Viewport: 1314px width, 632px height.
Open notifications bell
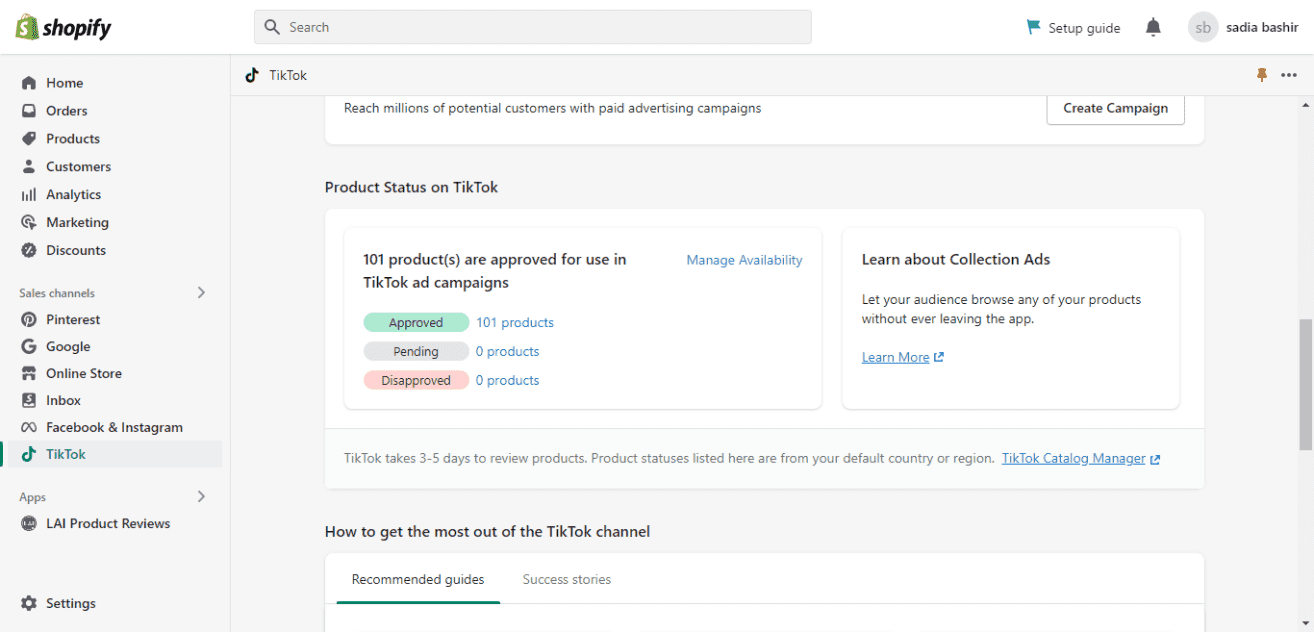click(1153, 27)
